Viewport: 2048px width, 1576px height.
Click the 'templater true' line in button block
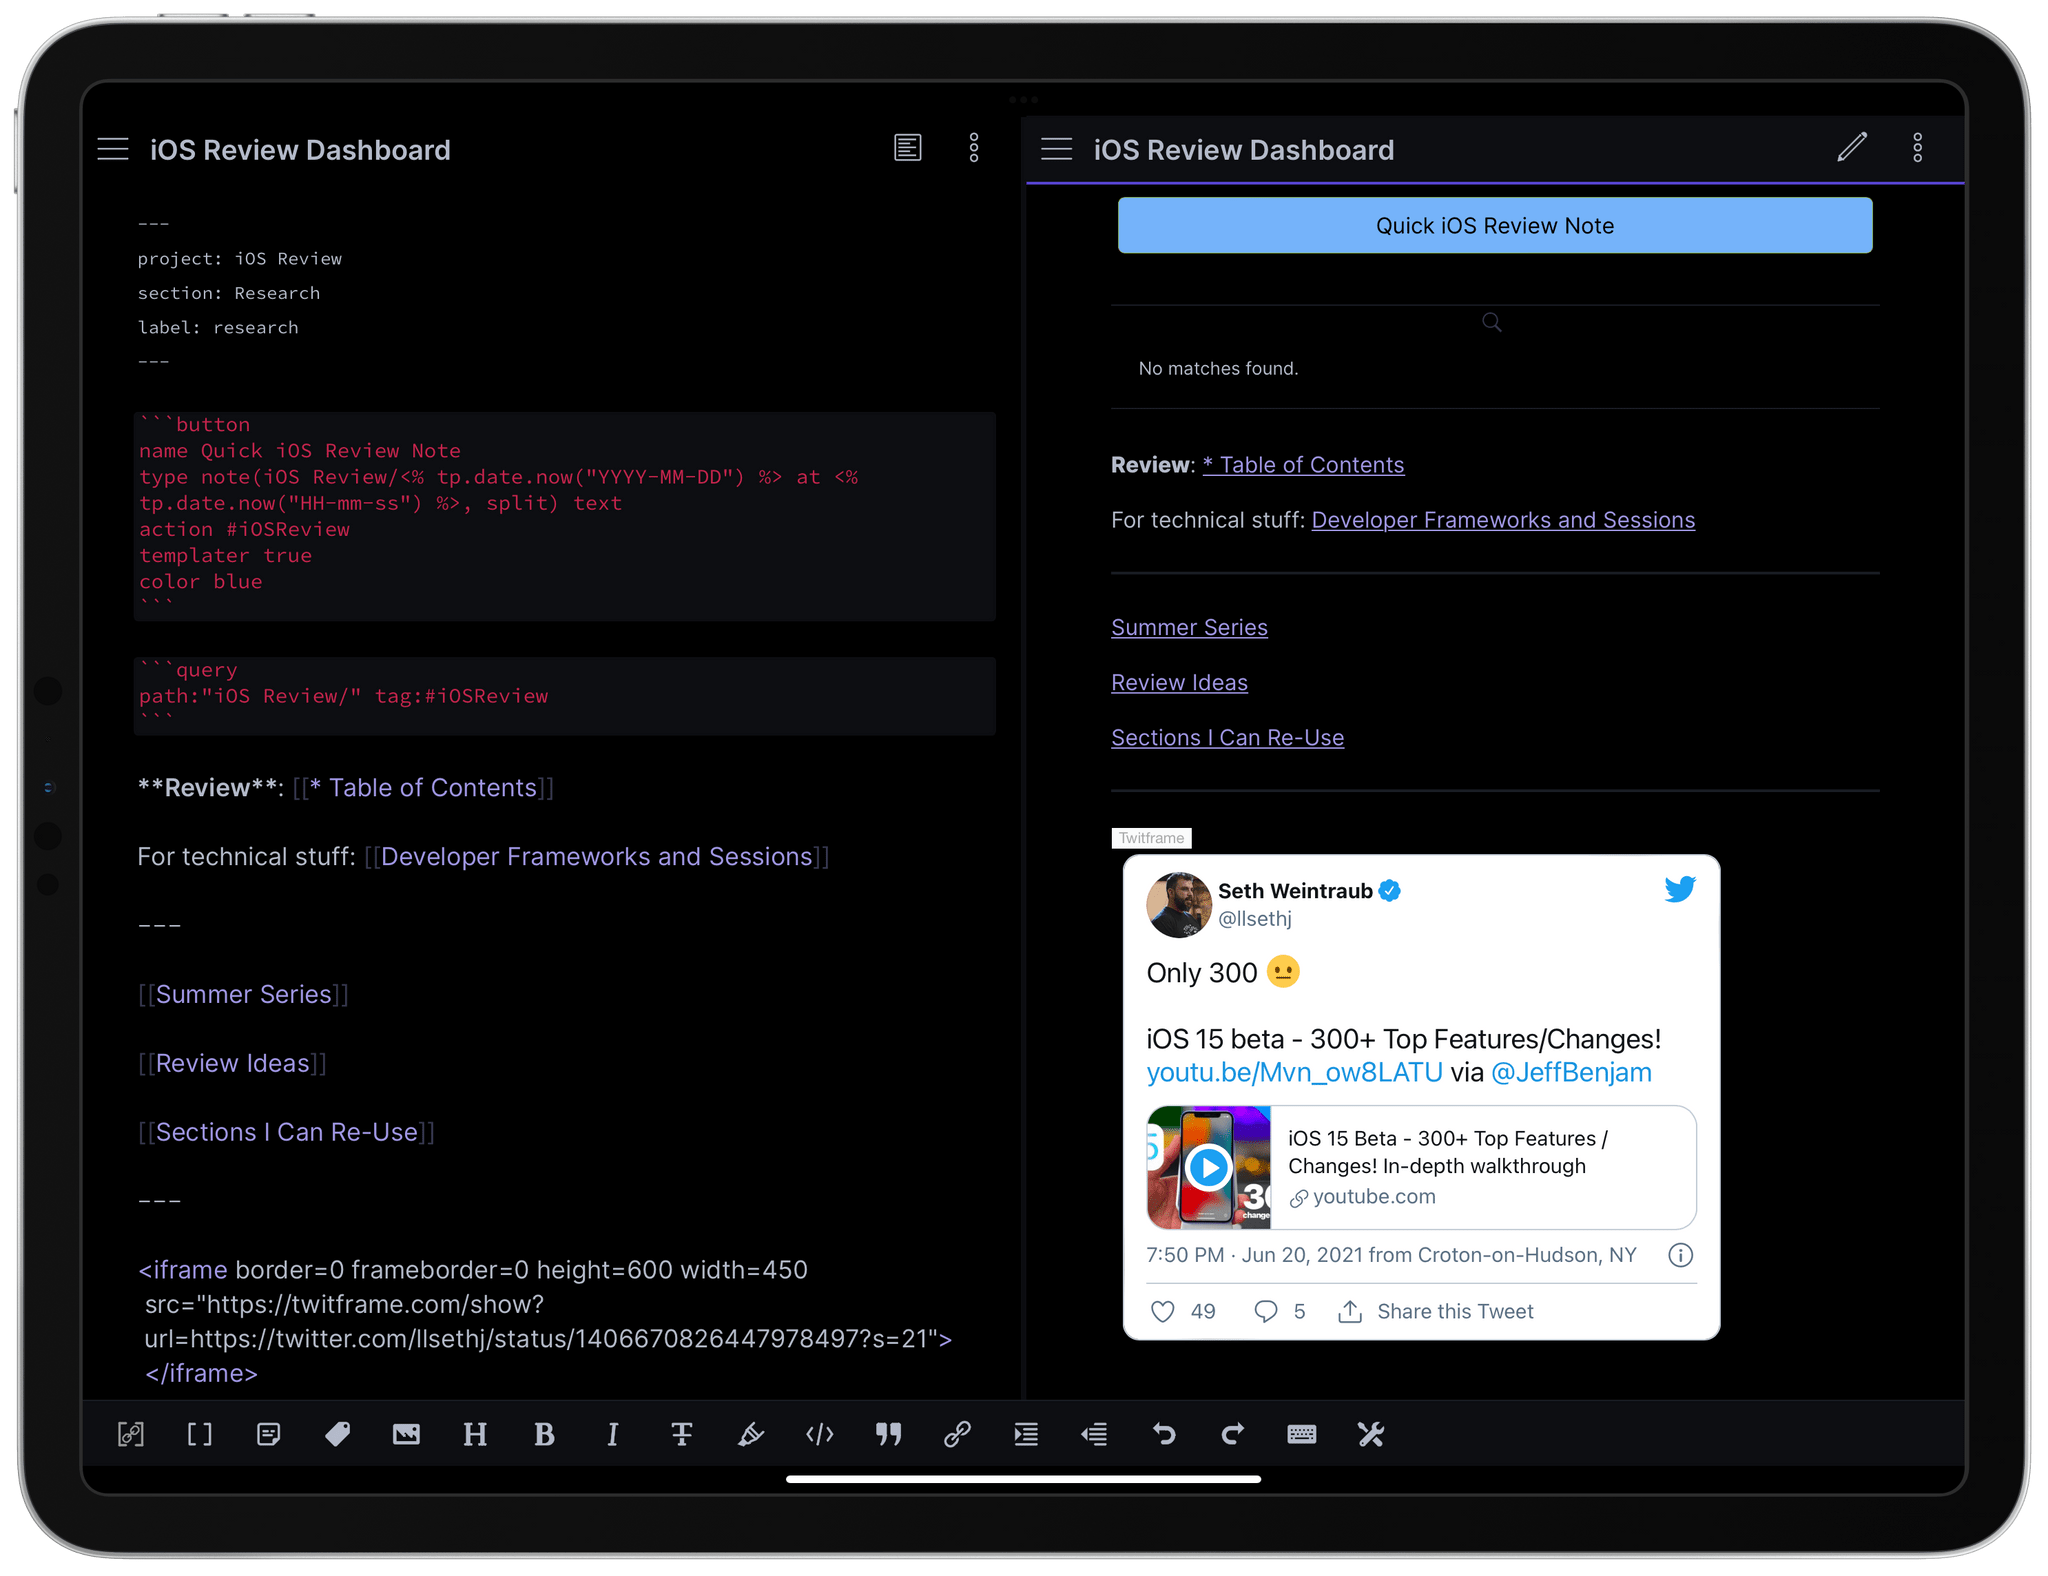(x=225, y=556)
